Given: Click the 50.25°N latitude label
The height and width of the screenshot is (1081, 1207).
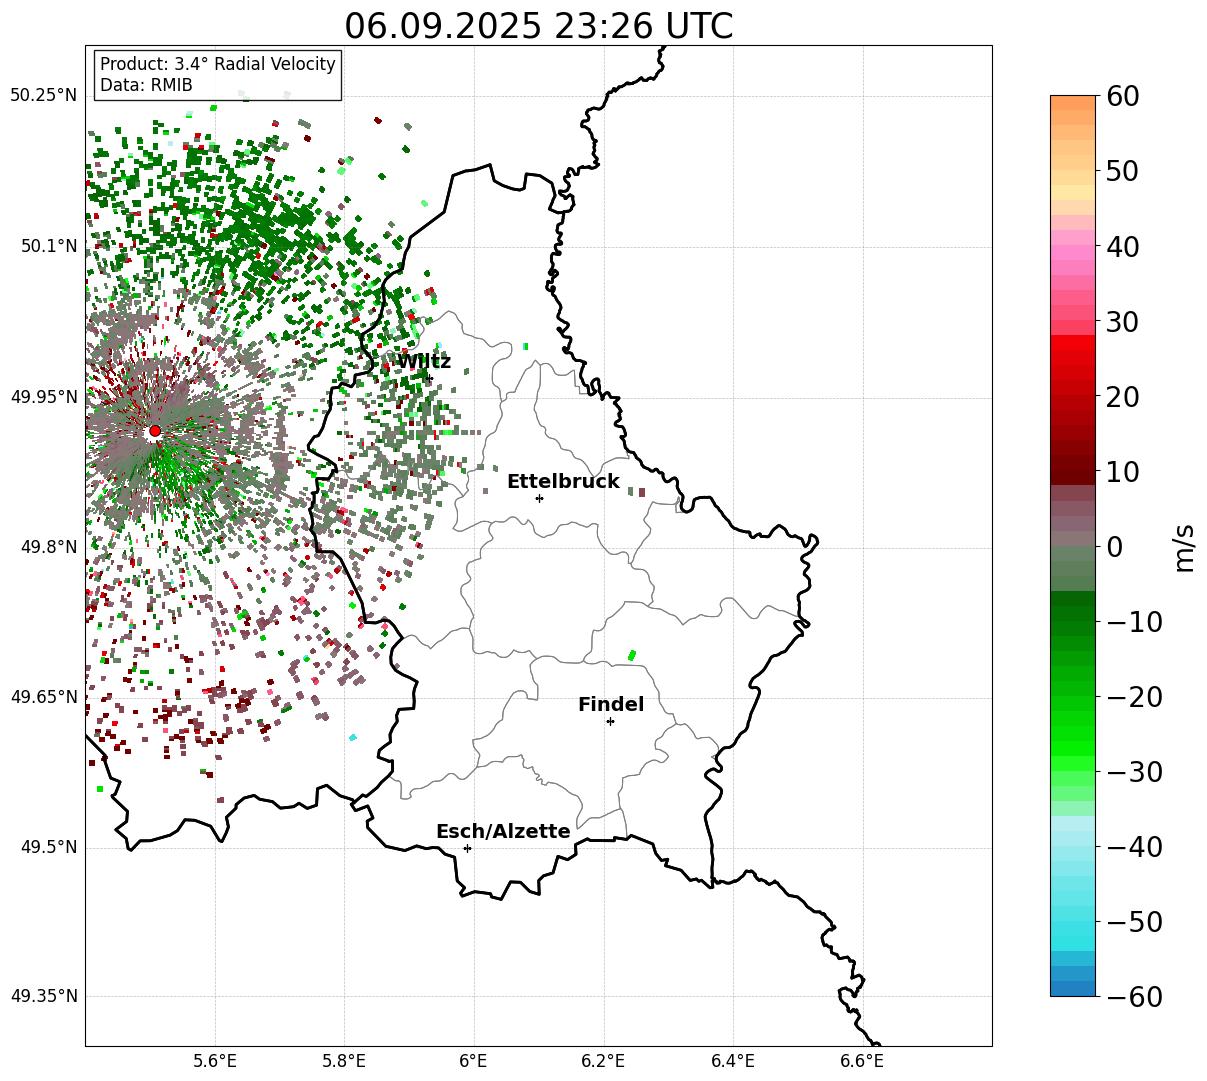Looking at the screenshot, I should click(x=43, y=96).
